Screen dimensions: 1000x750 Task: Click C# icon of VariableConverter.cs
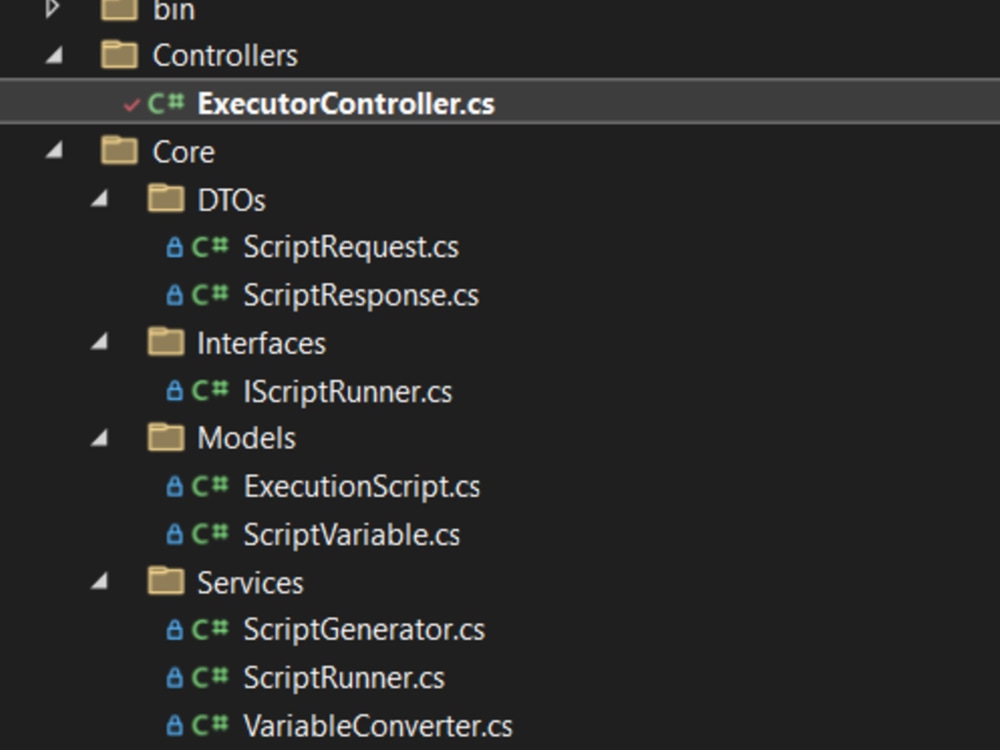coord(210,725)
